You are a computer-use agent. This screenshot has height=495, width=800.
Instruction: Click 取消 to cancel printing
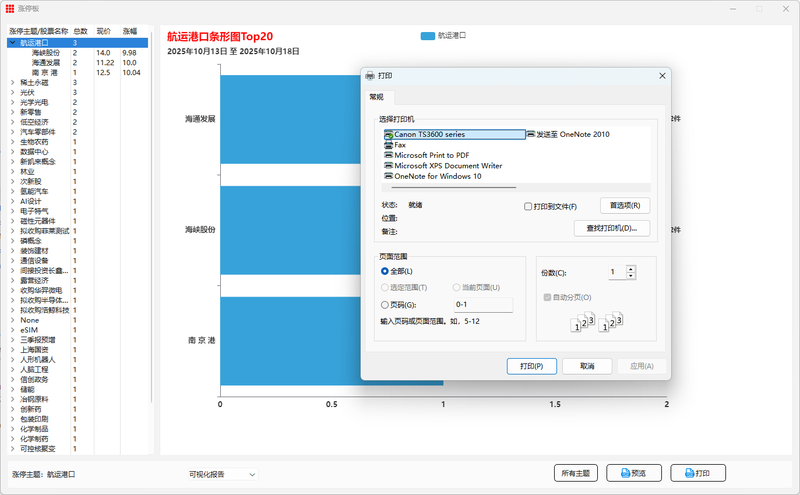point(587,366)
